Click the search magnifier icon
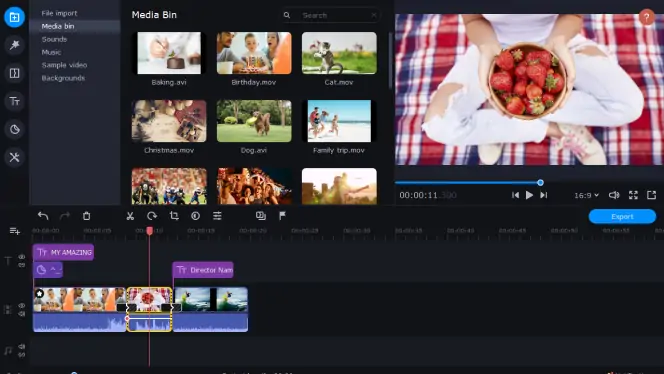The image size is (664, 374). pos(287,15)
